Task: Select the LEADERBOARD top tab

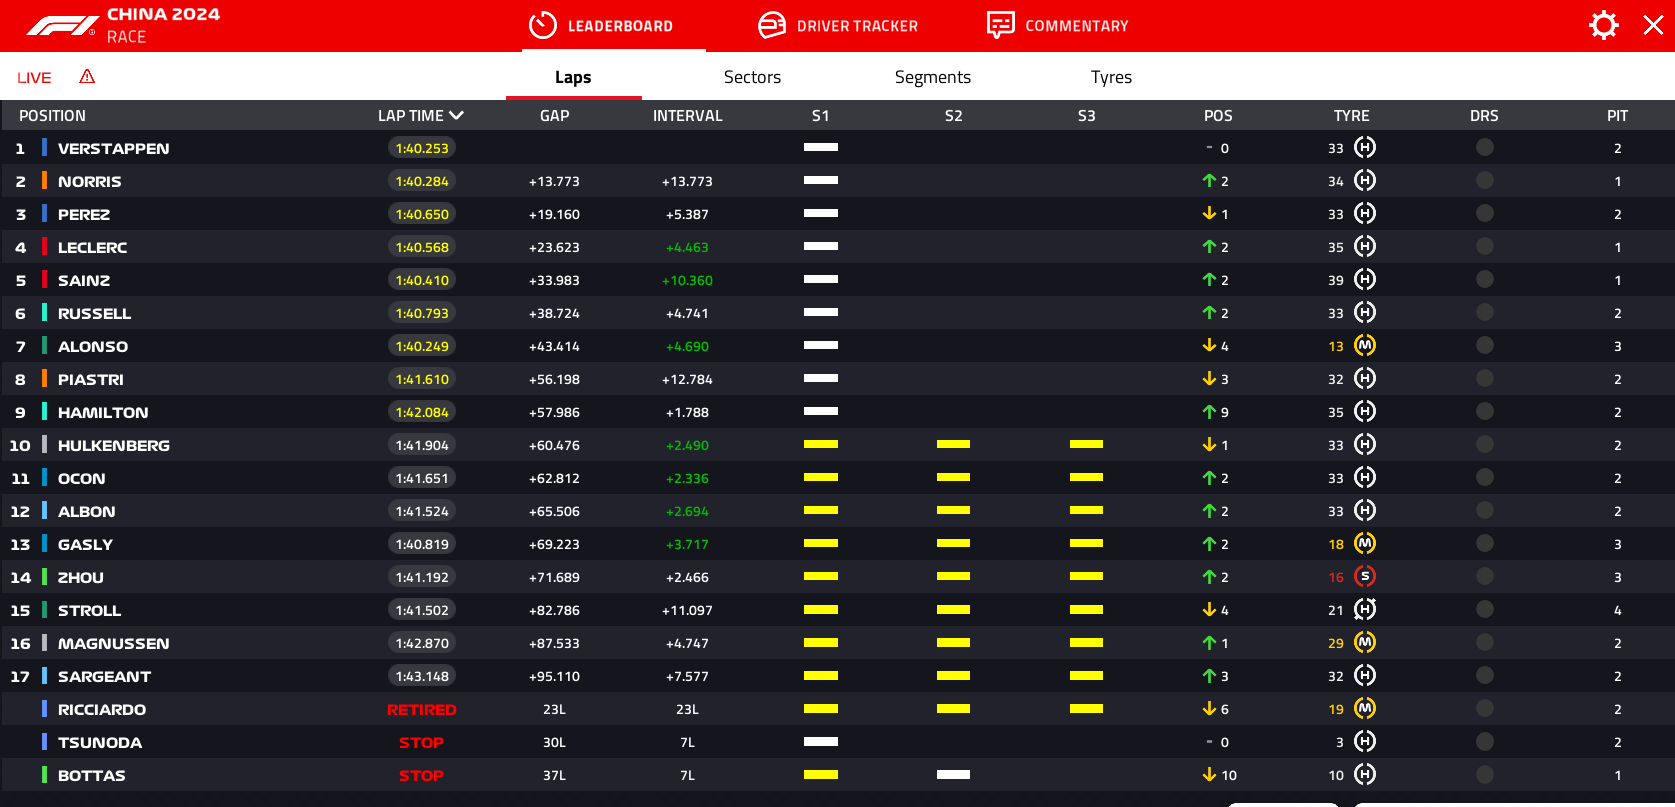Action: (601, 26)
